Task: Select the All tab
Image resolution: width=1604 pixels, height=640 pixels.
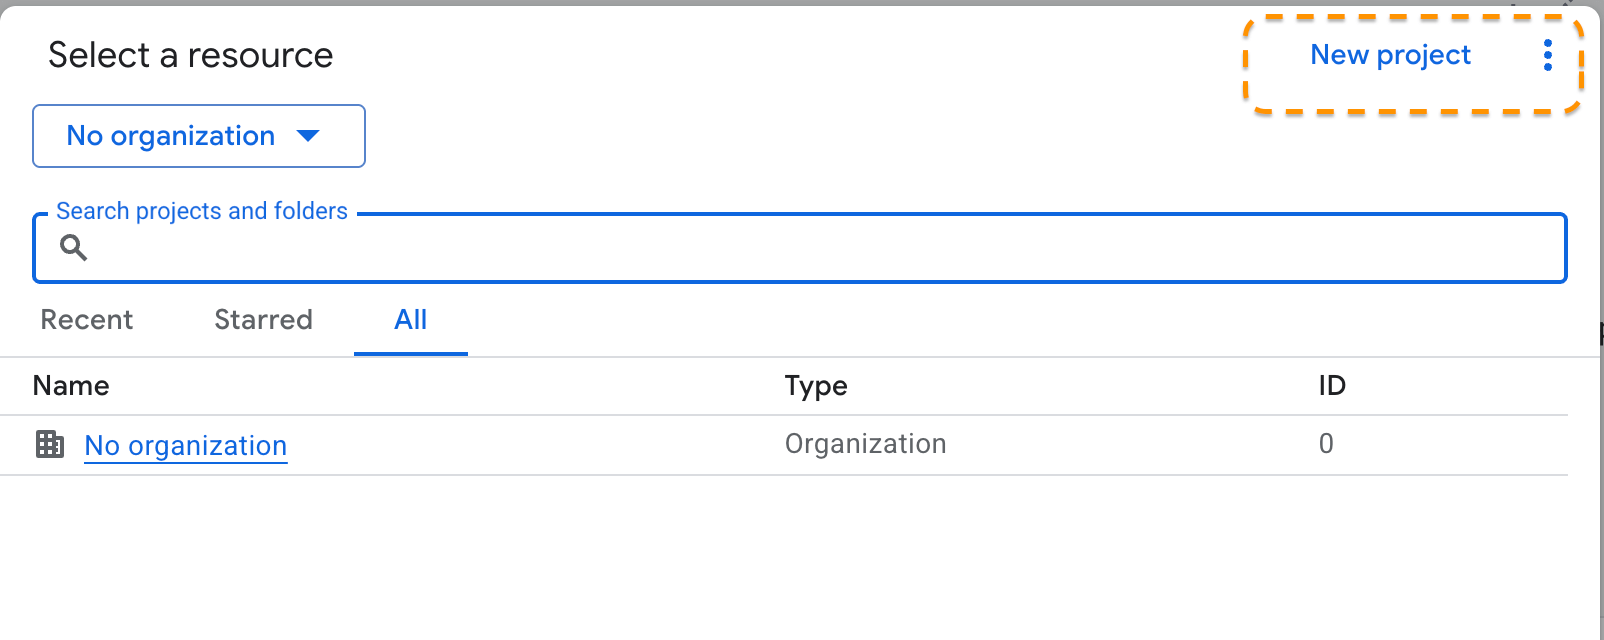Action: (x=410, y=320)
